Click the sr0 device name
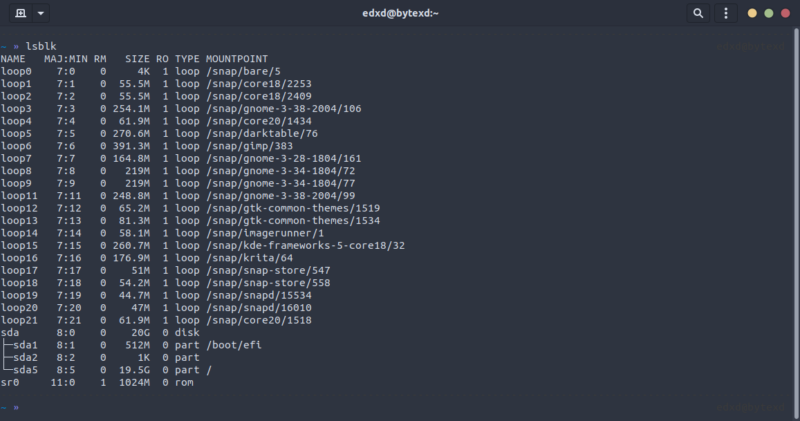Screen dimensions: 800x421 (9, 382)
